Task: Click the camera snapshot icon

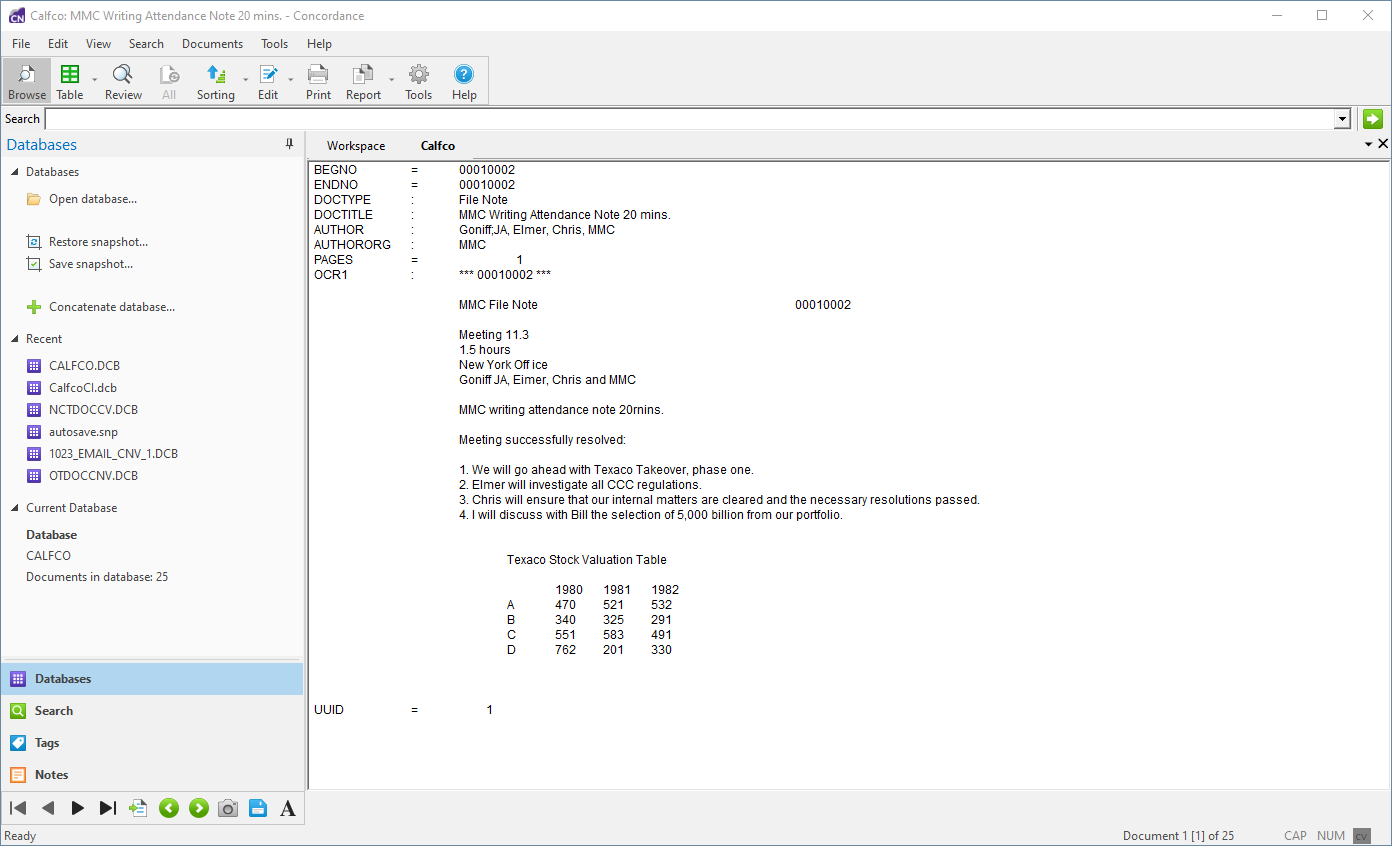Action: pos(228,808)
